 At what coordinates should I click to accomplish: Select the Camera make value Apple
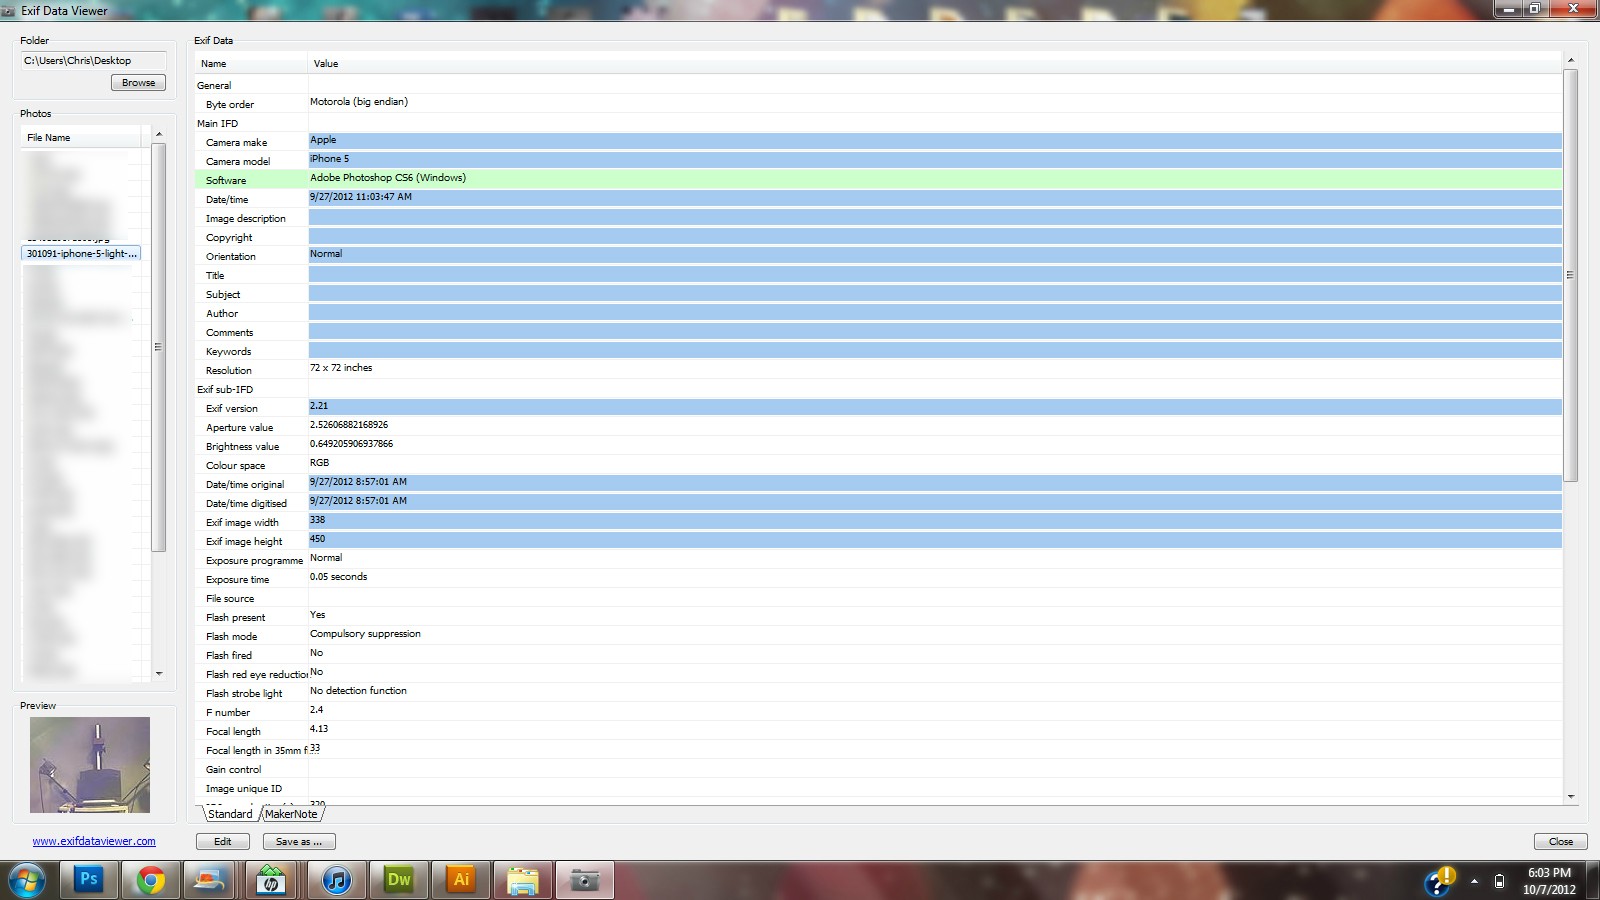(x=323, y=140)
